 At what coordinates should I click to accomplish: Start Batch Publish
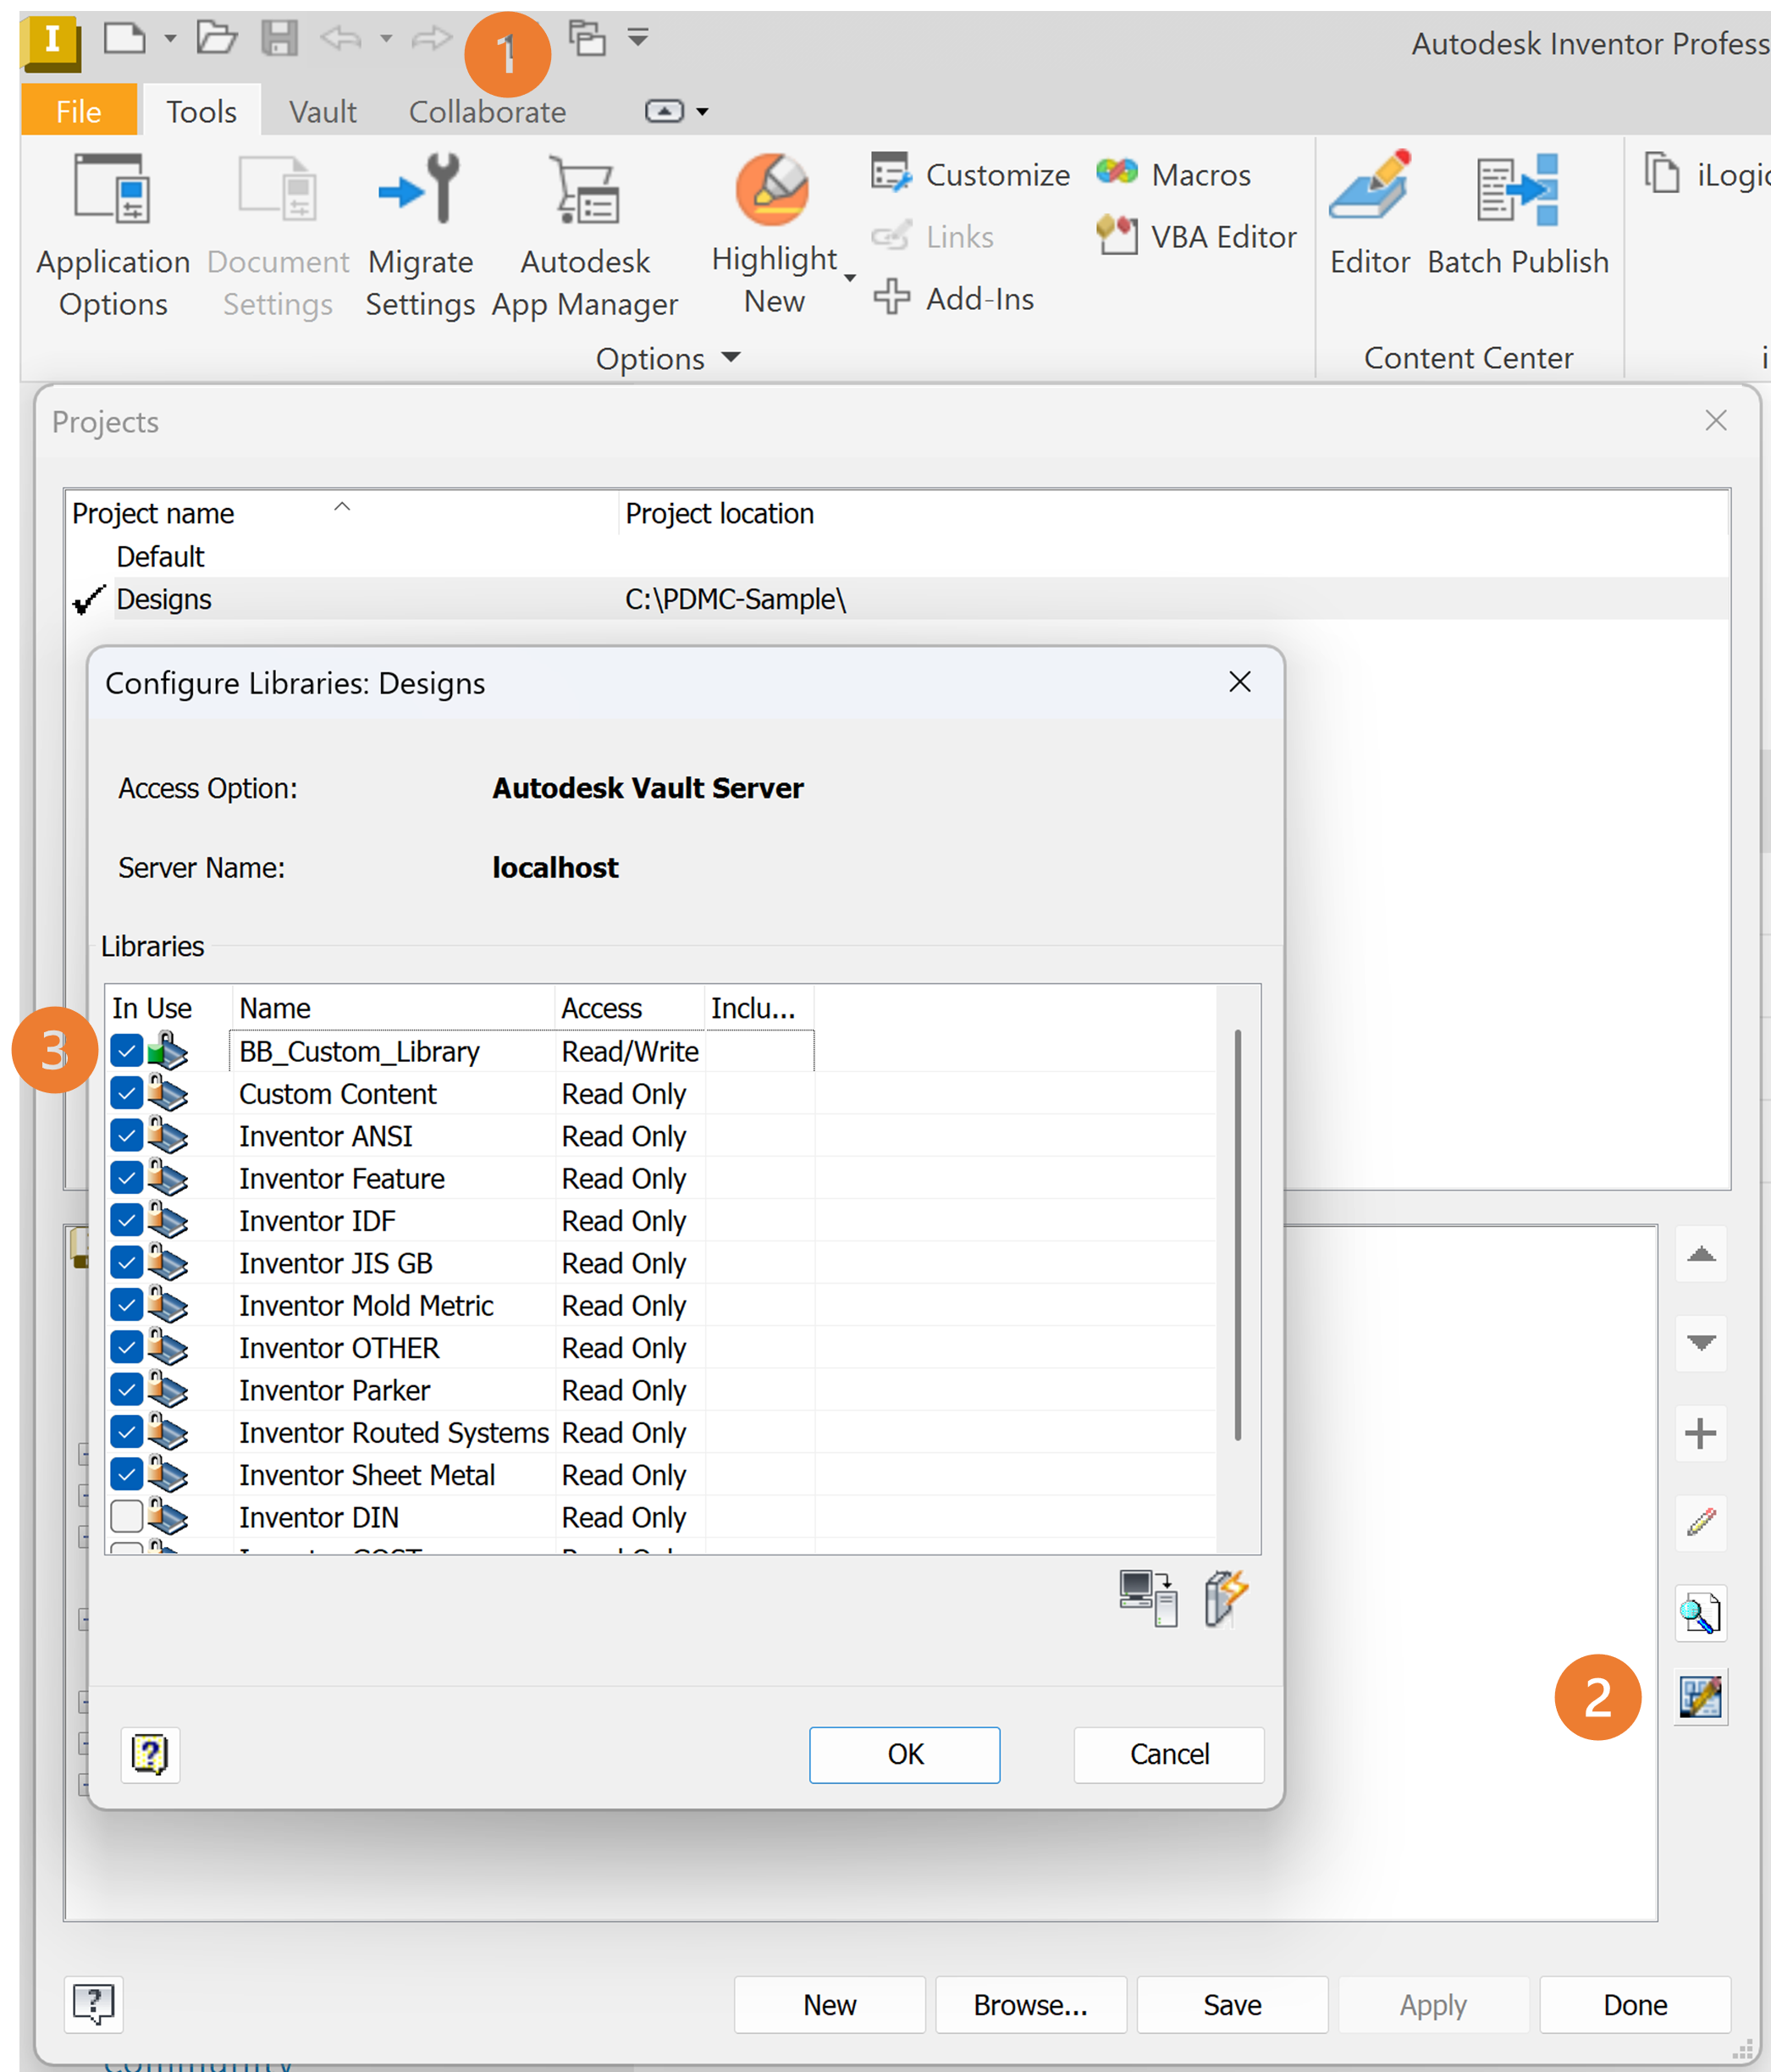pos(1517,214)
